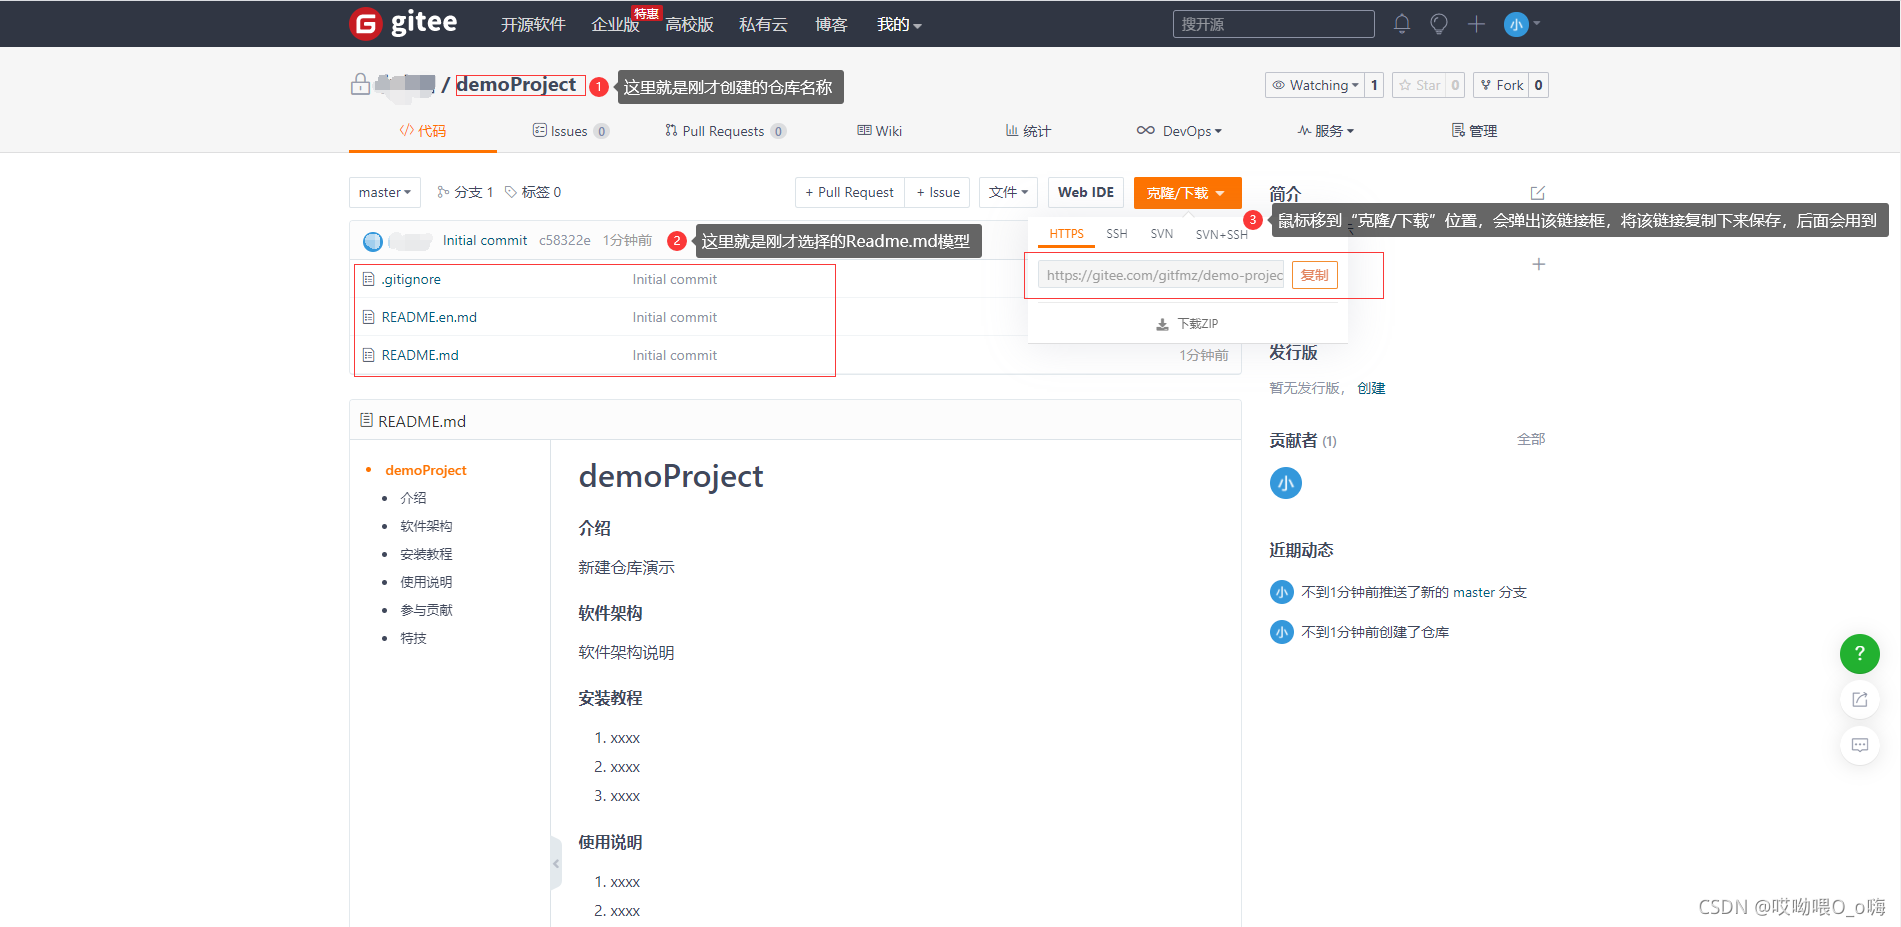This screenshot has height=927, width=1901.
Task: Click the floating share icon on right edge
Action: point(1860,699)
